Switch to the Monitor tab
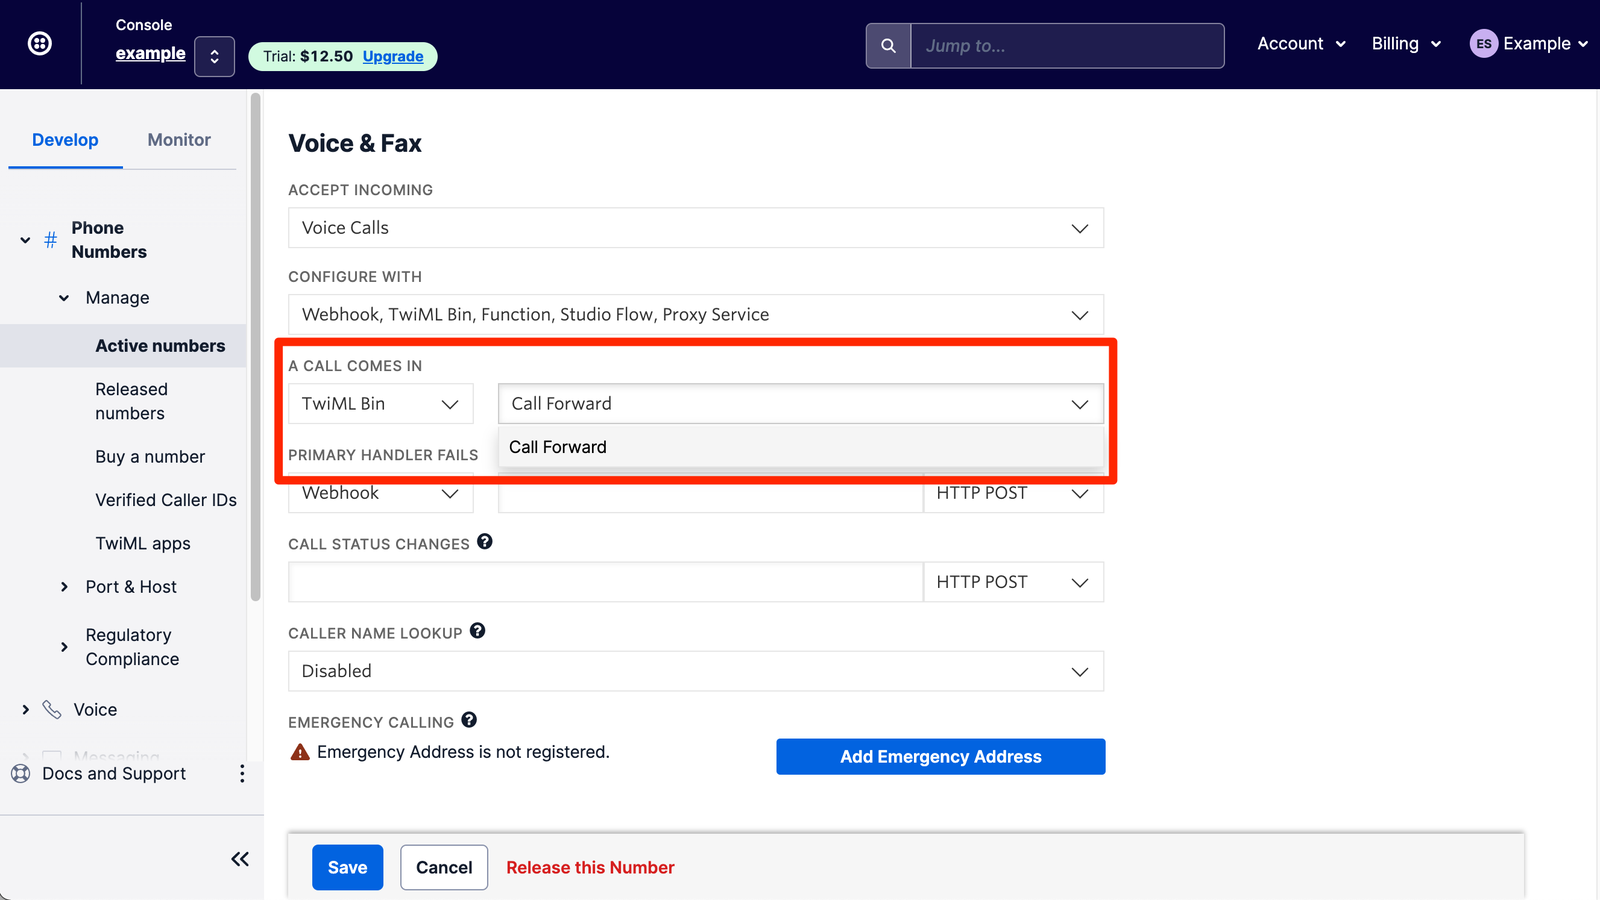This screenshot has width=1600, height=900. 179,140
